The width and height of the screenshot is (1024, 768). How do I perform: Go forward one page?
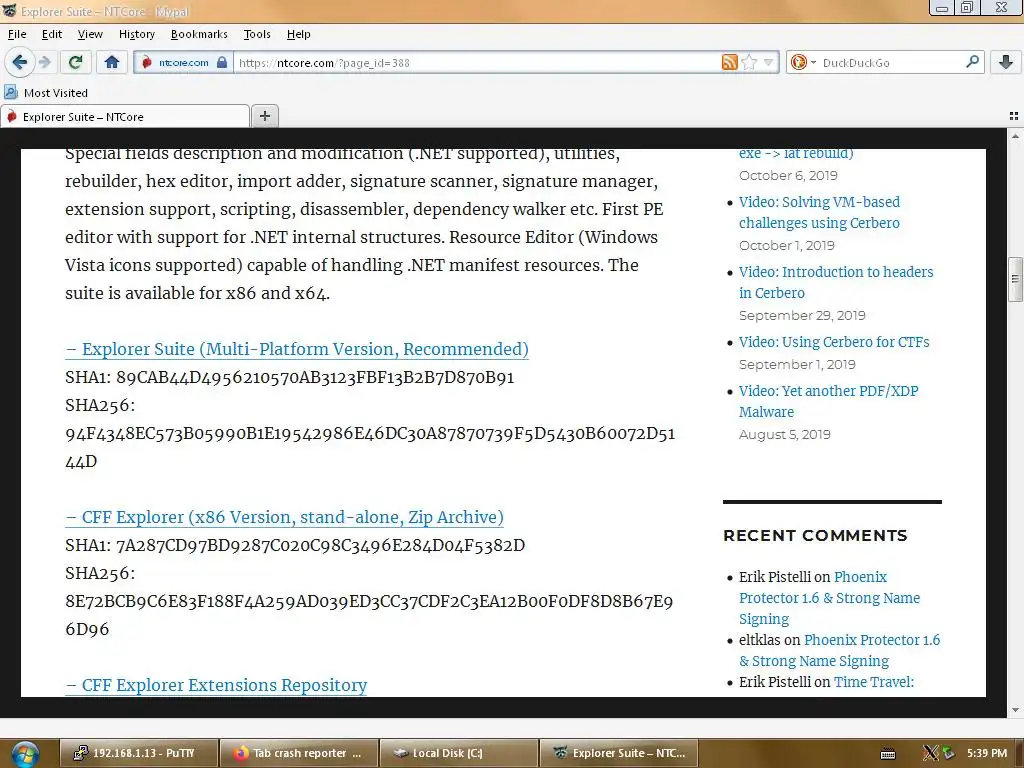(44, 62)
